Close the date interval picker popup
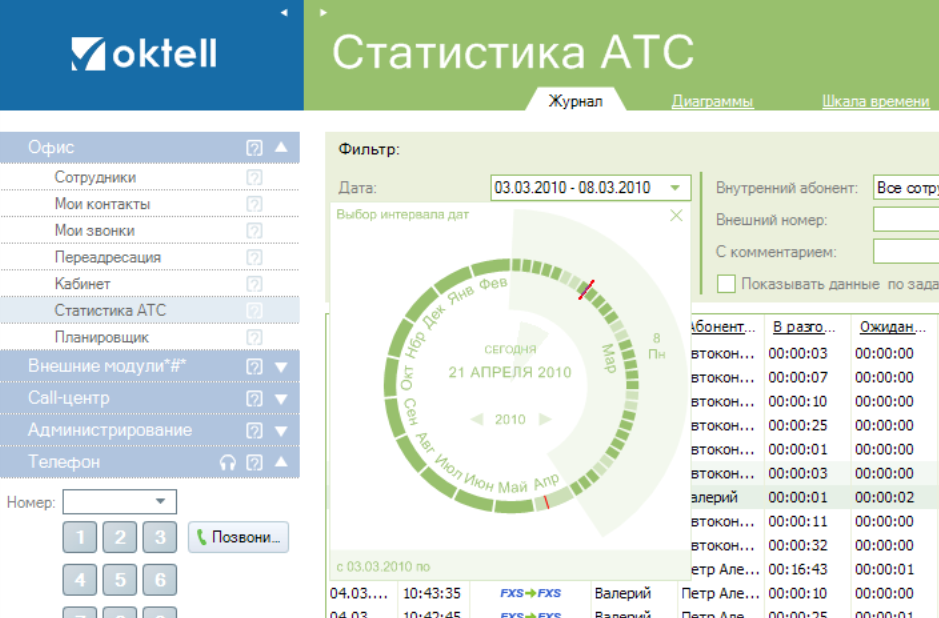 click(x=676, y=215)
